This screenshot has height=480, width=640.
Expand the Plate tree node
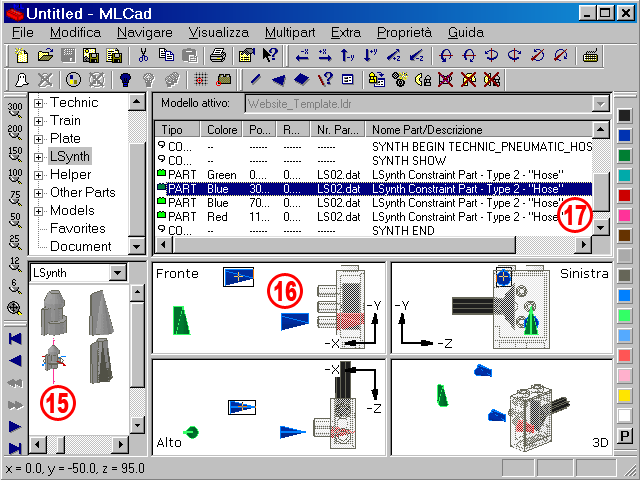pyautogui.click(x=38, y=139)
